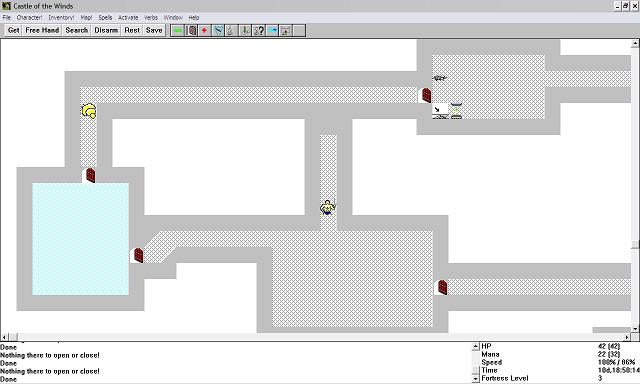Viewport: 640px width, 384px height.
Task: Click the Rest button
Action: [132, 30]
